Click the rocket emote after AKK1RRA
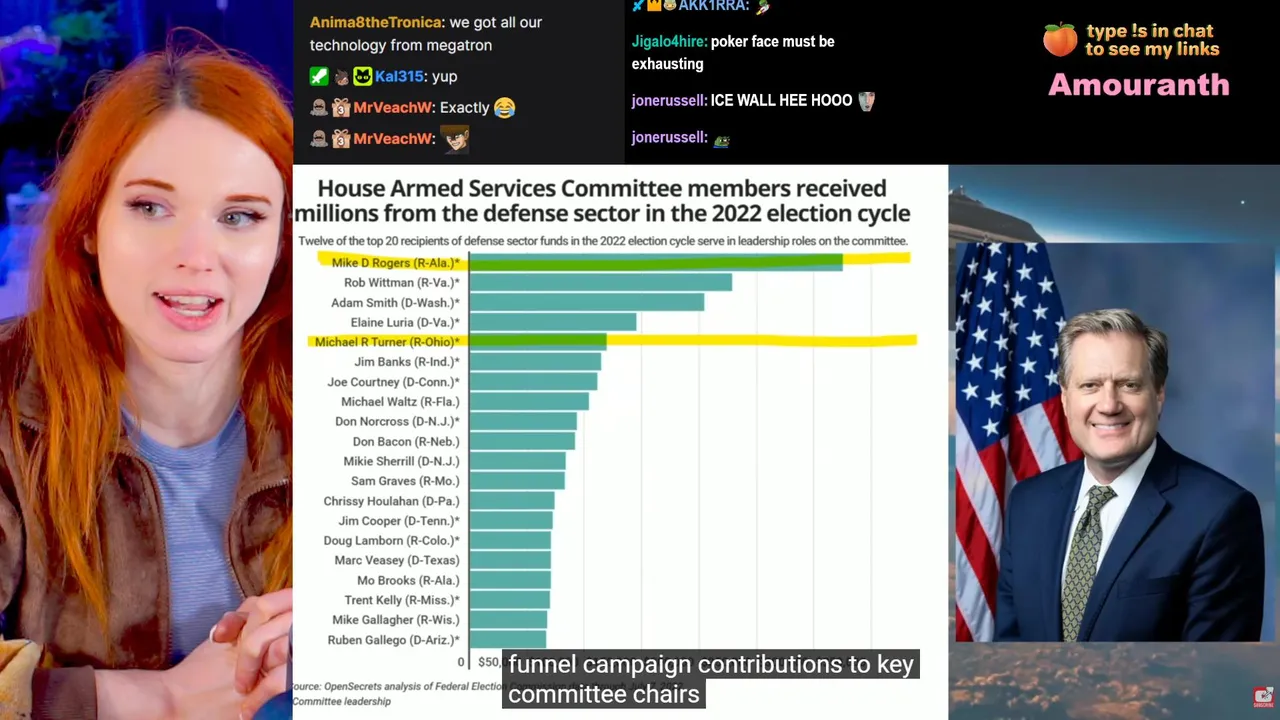The image size is (1280, 720). pos(763,7)
